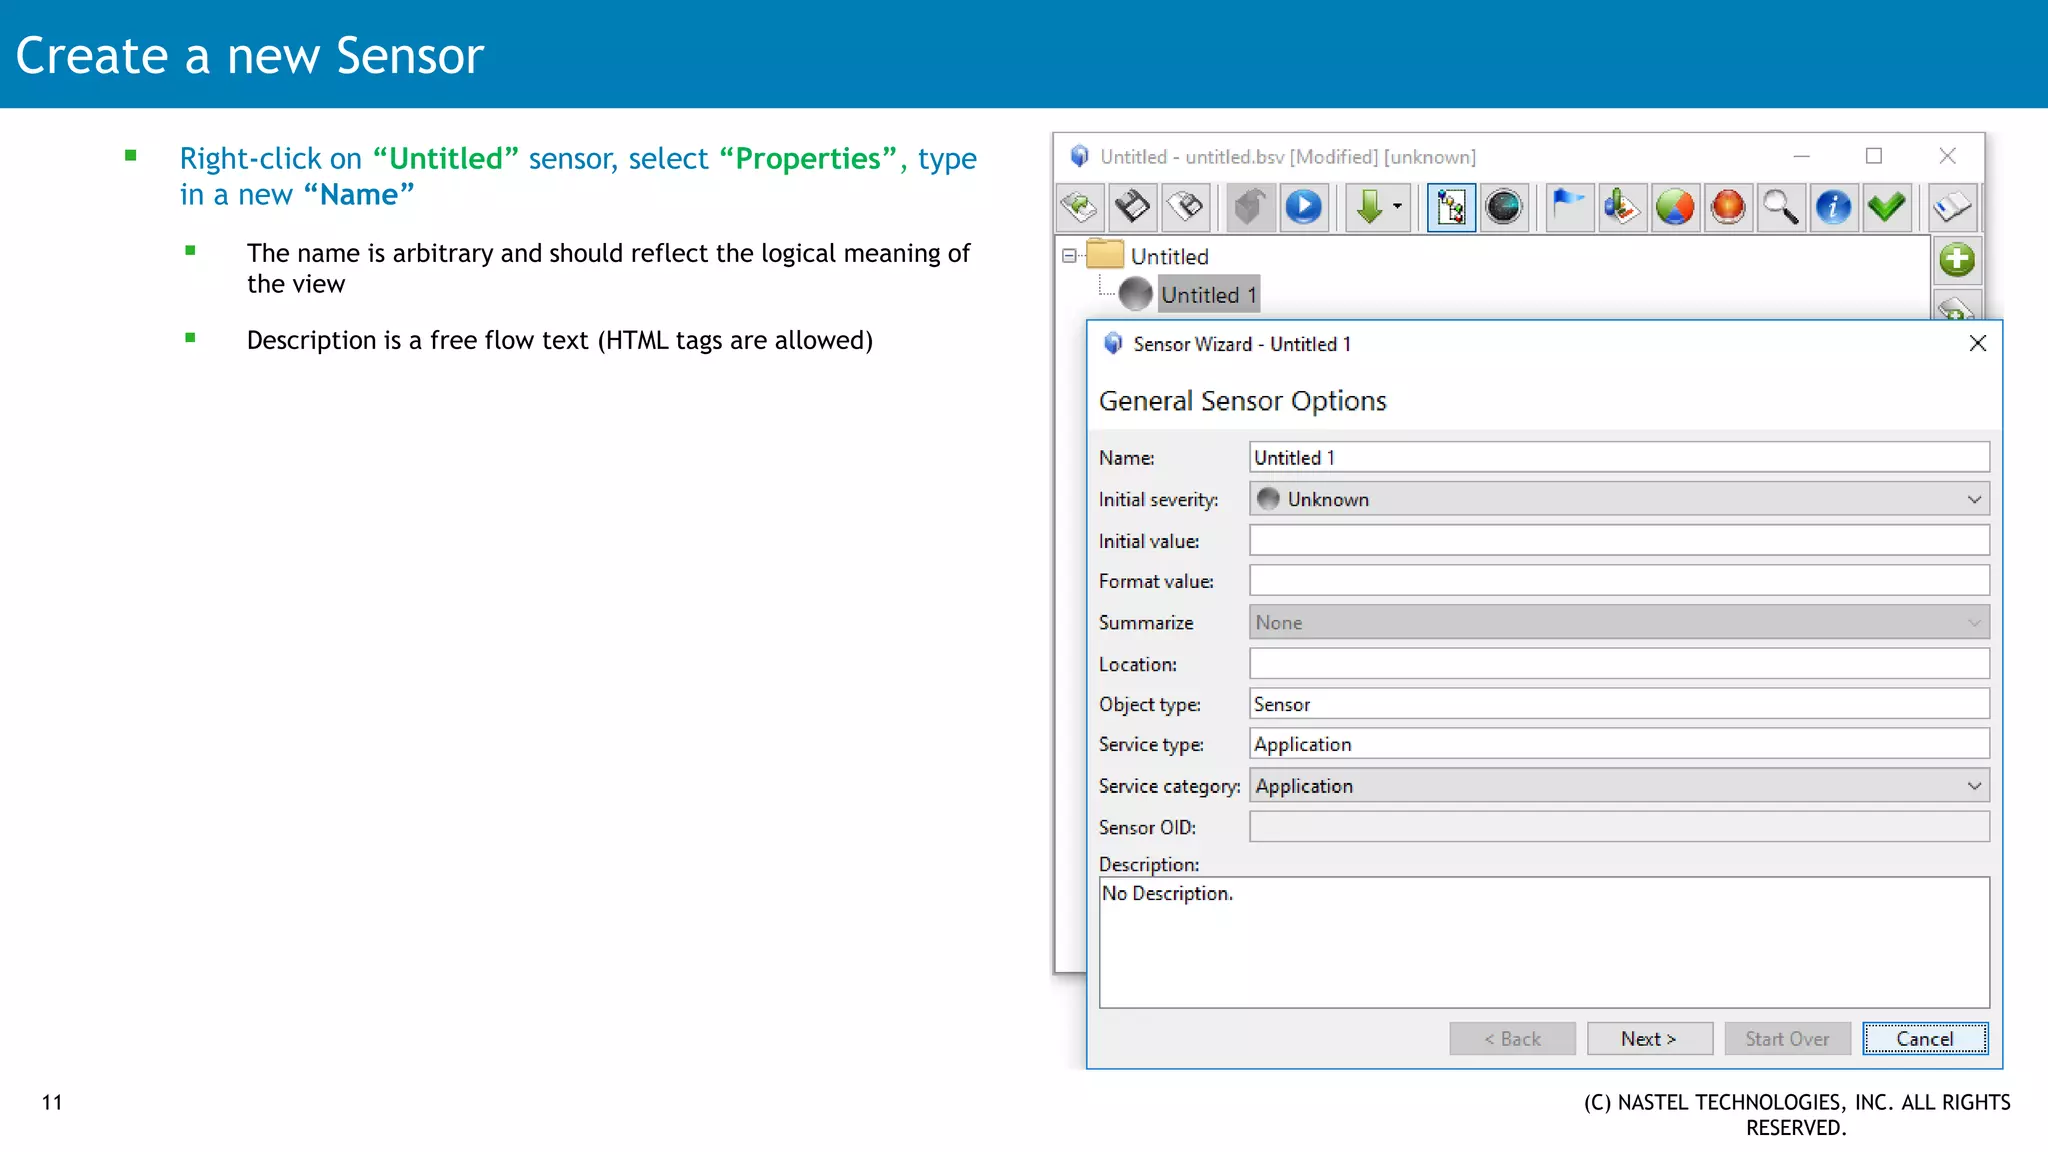Close the Sensor Wizard dialog
The height and width of the screenshot is (1152, 2048).
click(1977, 344)
